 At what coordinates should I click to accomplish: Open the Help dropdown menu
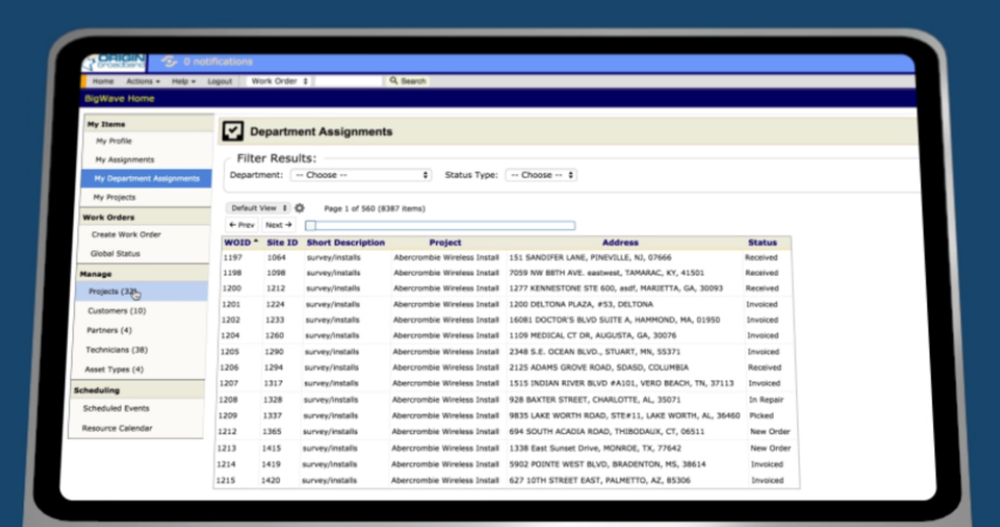184,82
